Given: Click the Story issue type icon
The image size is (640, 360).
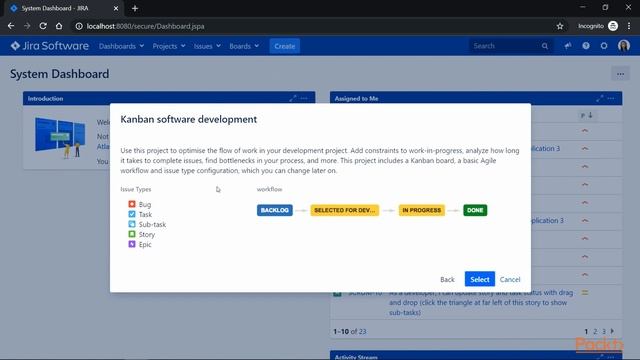Looking at the screenshot, I should [132, 234].
